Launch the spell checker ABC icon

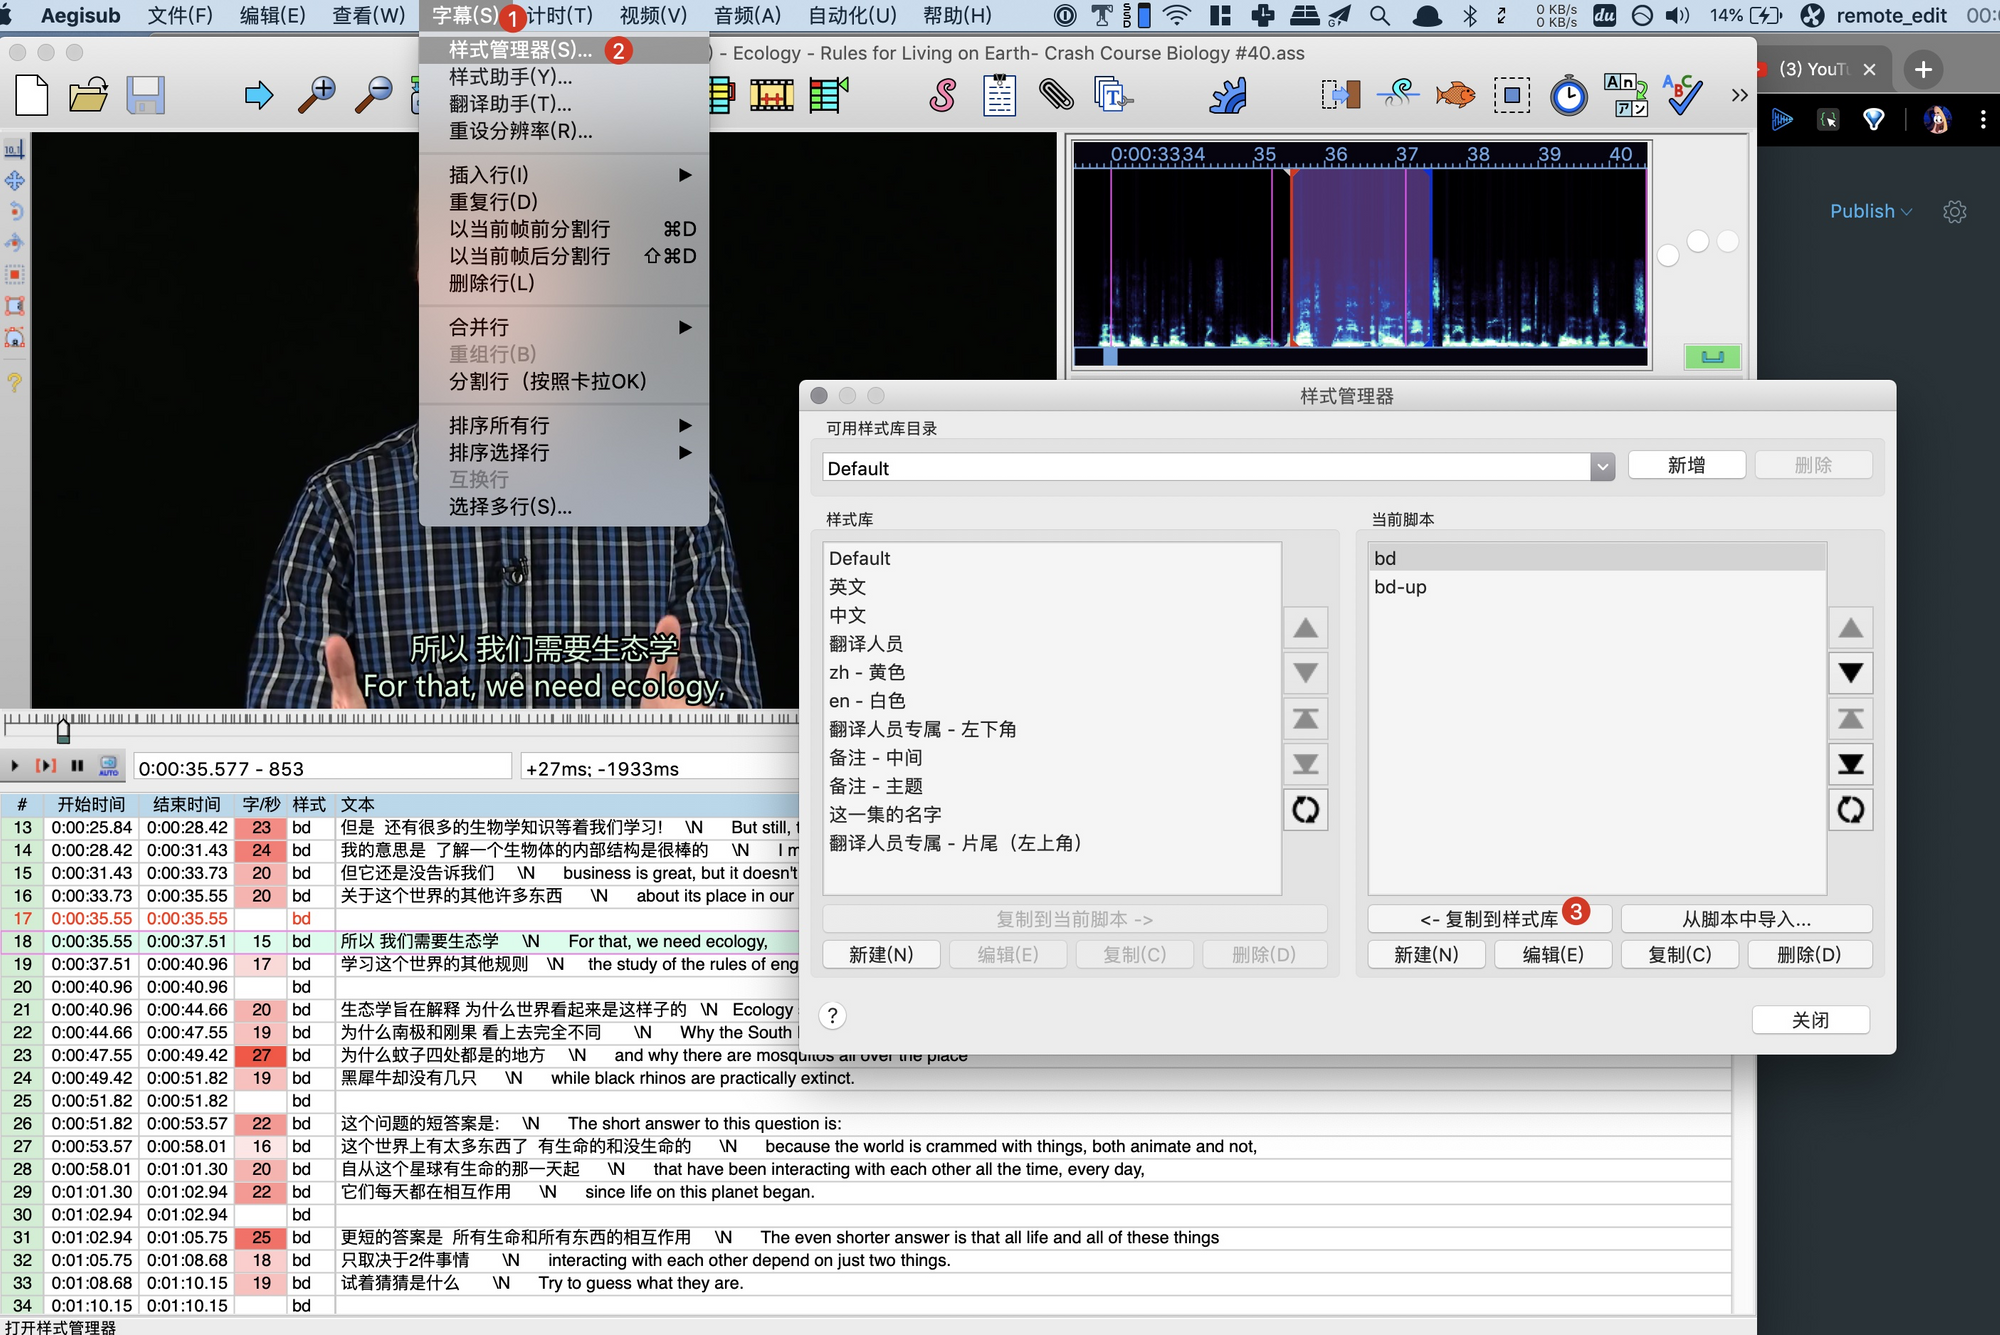(x=1682, y=95)
